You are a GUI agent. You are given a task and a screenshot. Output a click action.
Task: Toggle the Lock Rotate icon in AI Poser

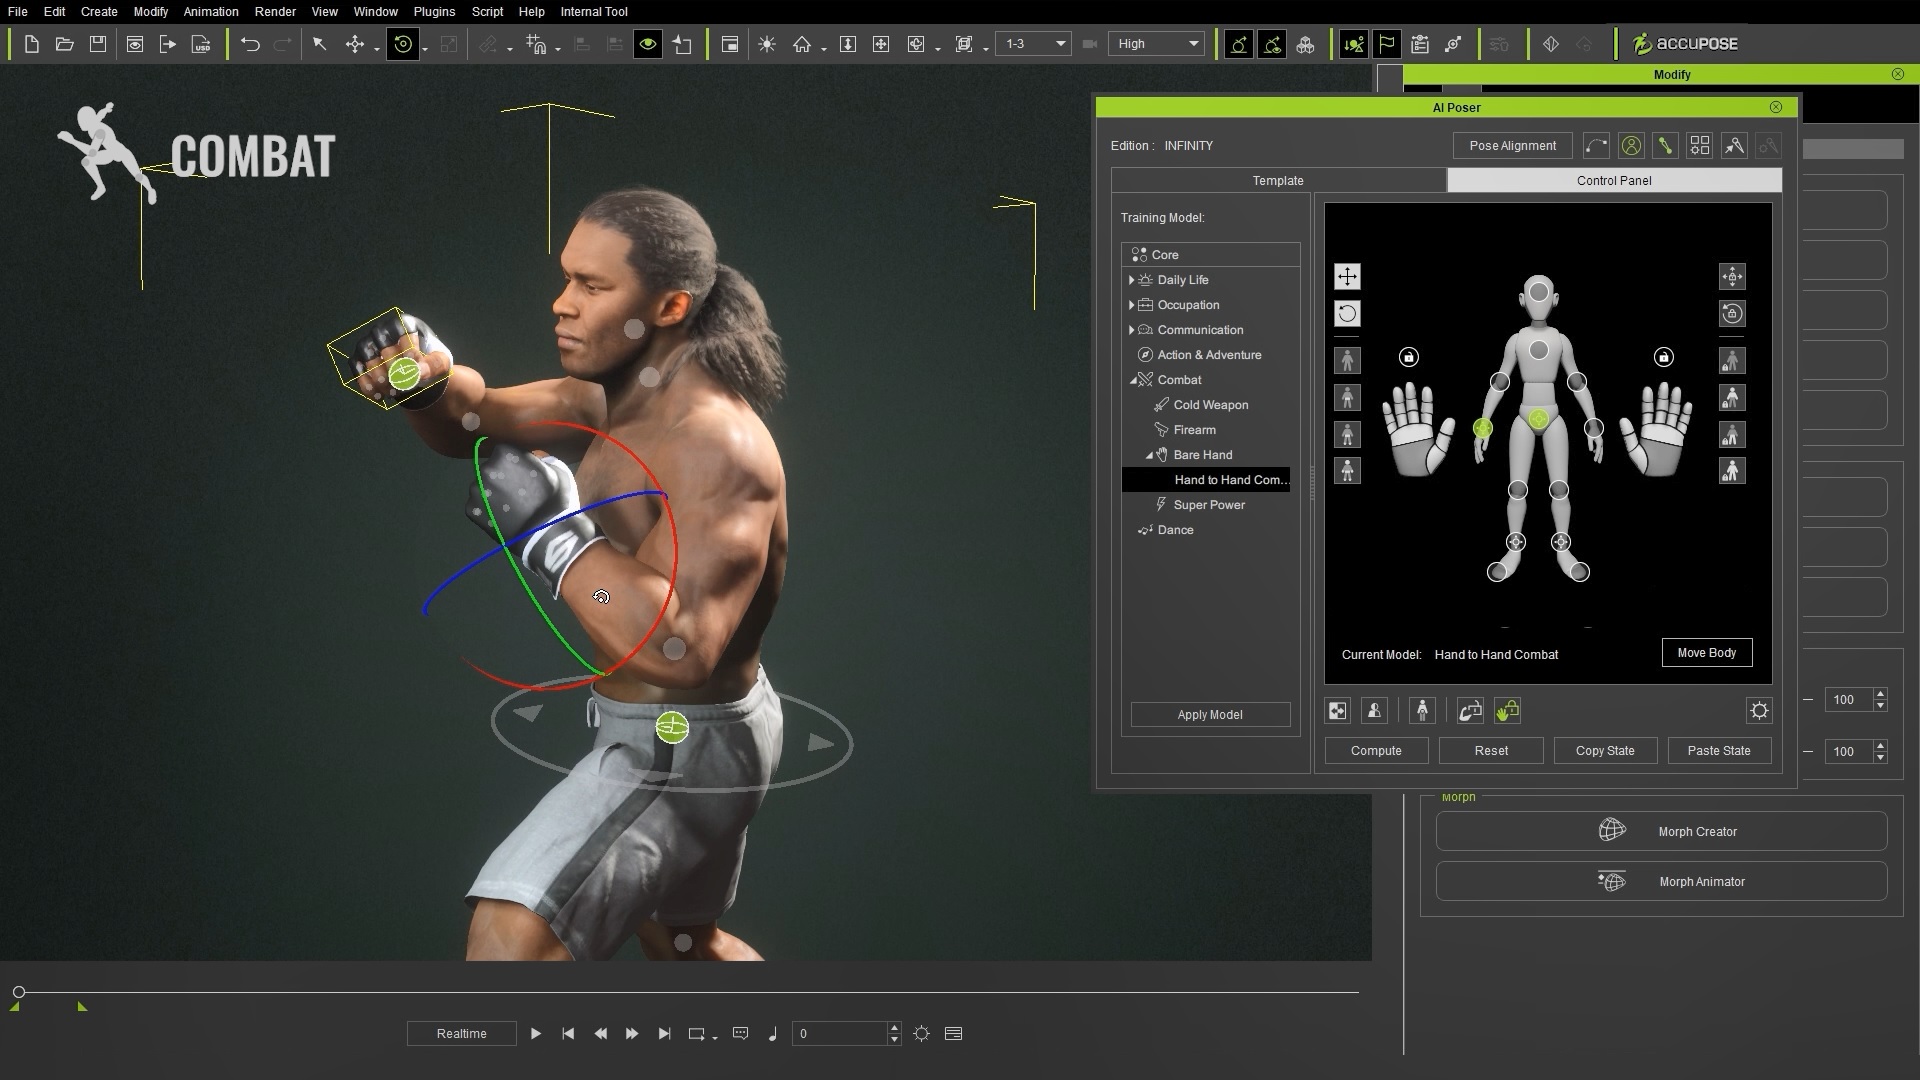1732,314
